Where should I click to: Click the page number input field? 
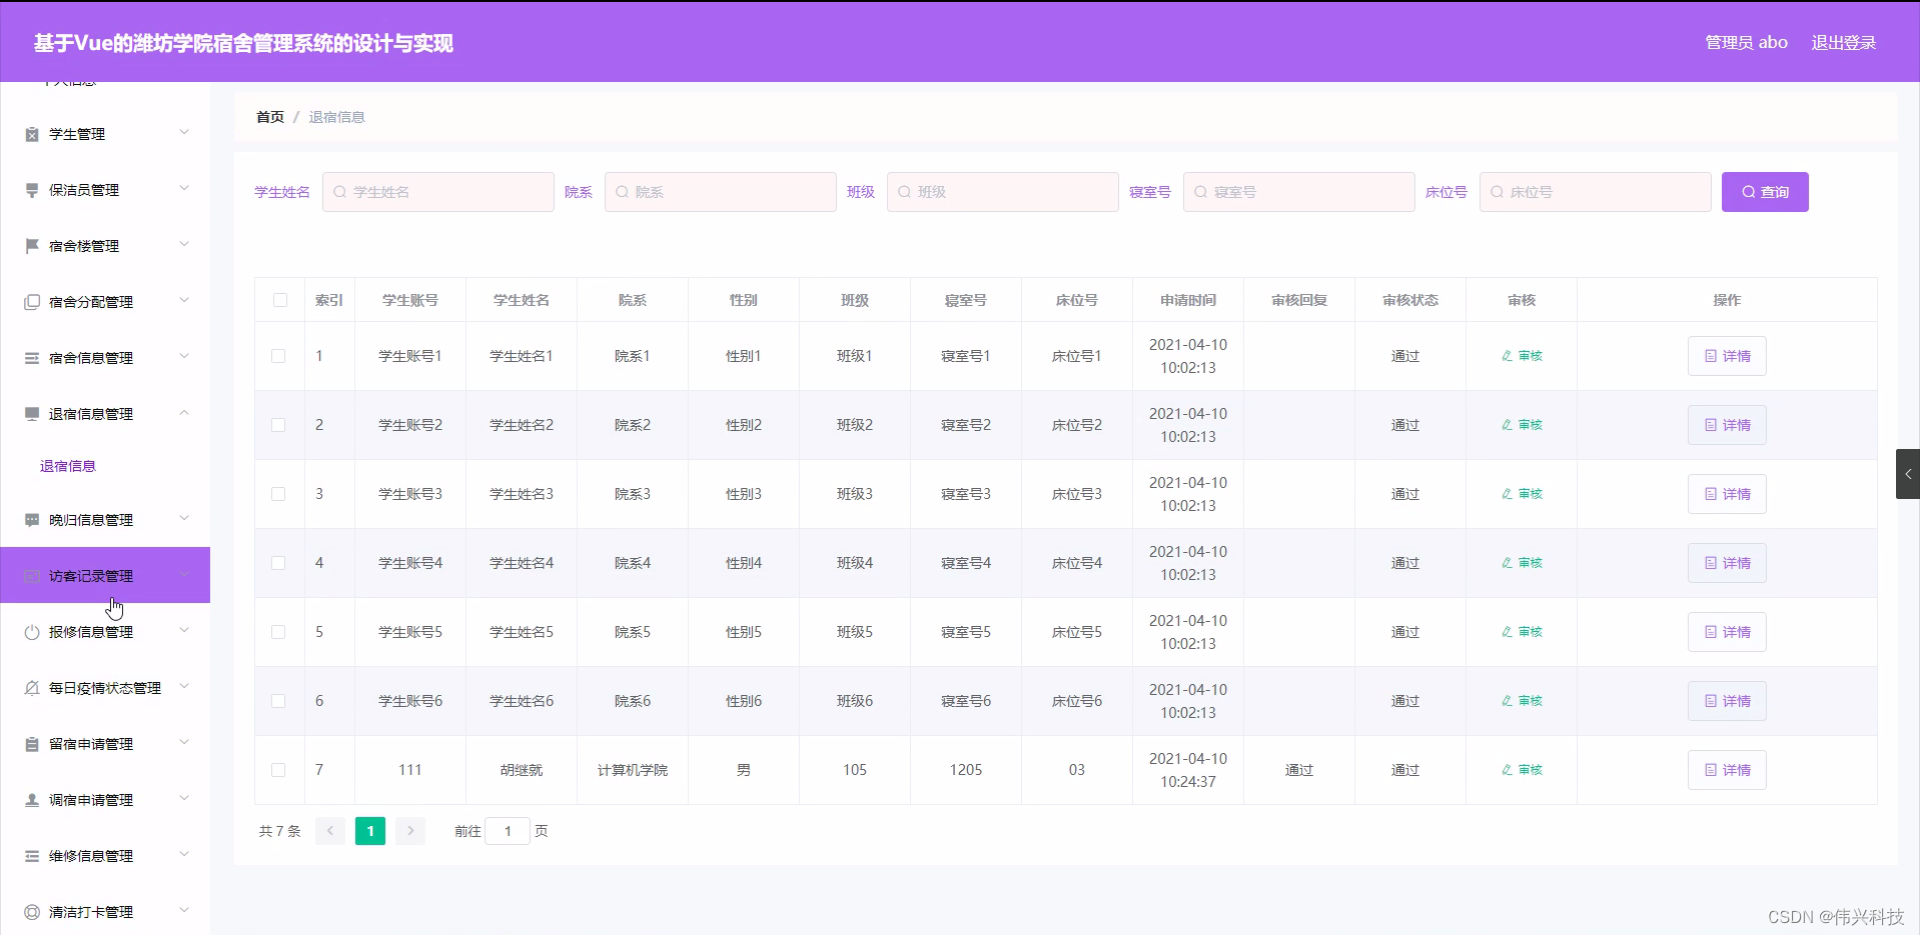pos(509,831)
